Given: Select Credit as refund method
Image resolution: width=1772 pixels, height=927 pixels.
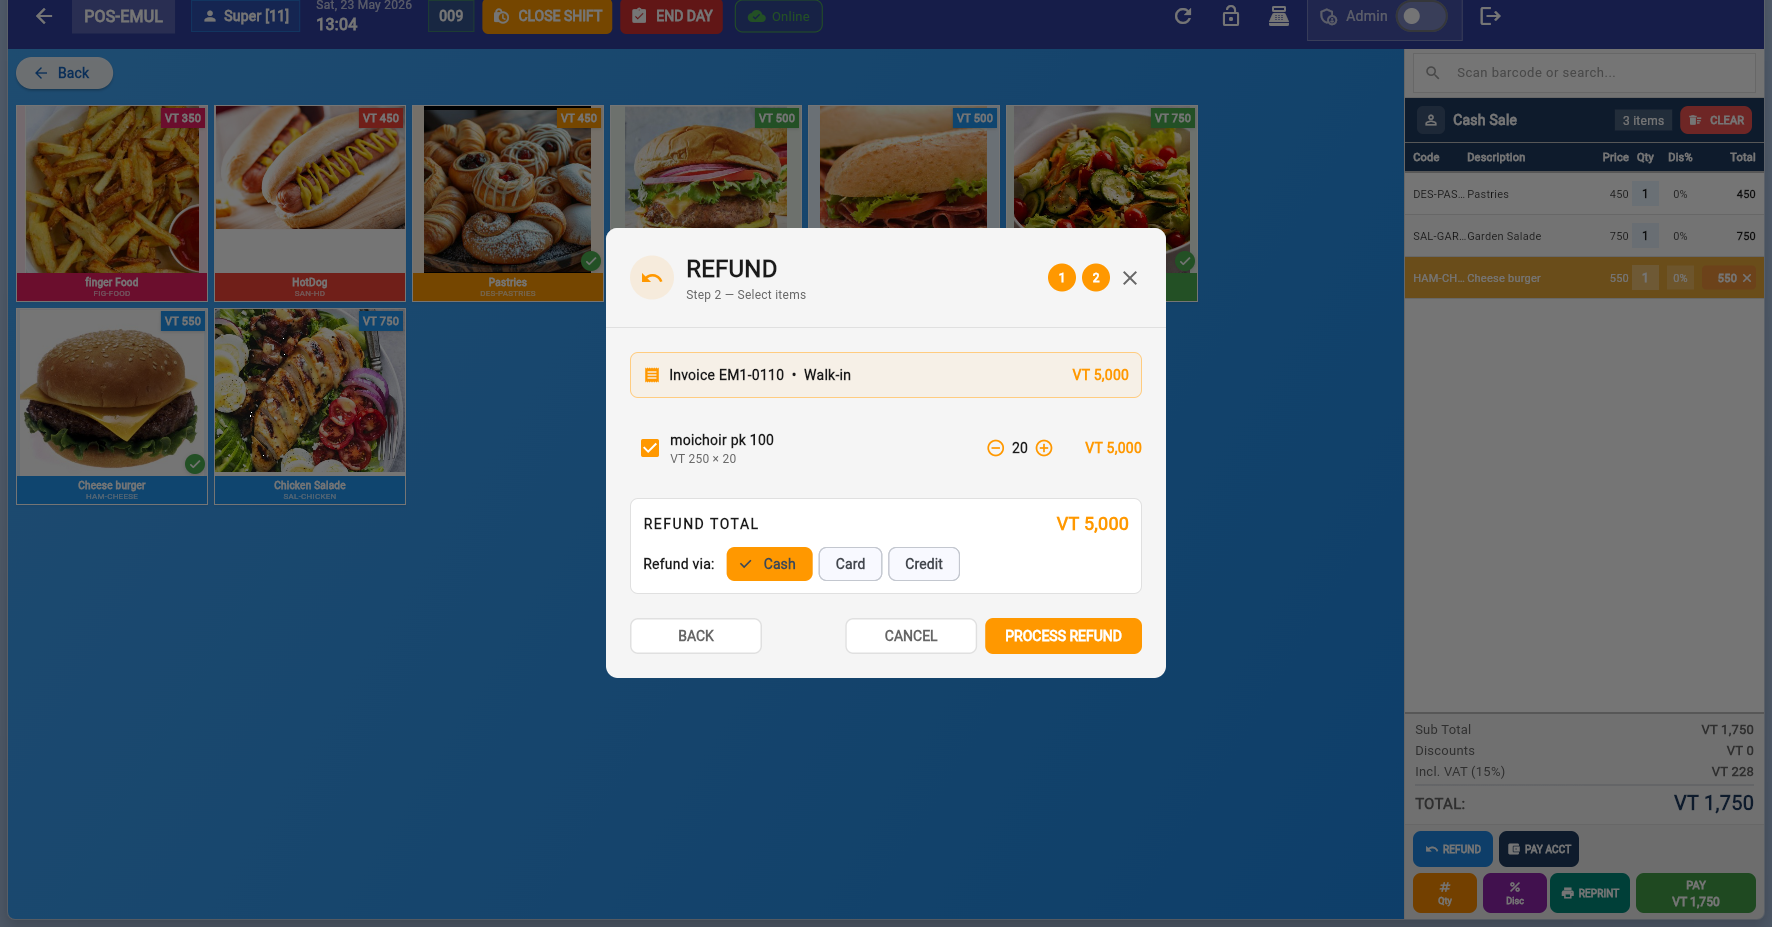Looking at the screenshot, I should [x=924, y=564].
